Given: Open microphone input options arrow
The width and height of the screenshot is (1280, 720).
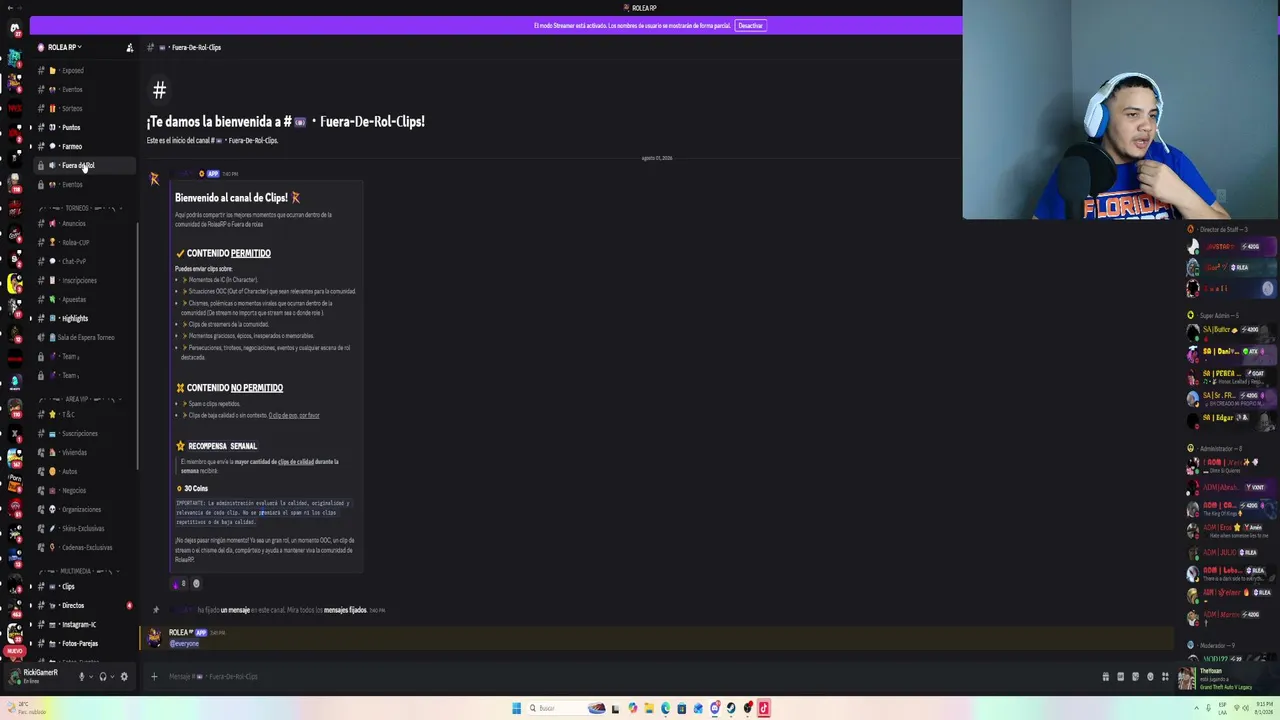Looking at the screenshot, I should pyautogui.click(x=91, y=676).
